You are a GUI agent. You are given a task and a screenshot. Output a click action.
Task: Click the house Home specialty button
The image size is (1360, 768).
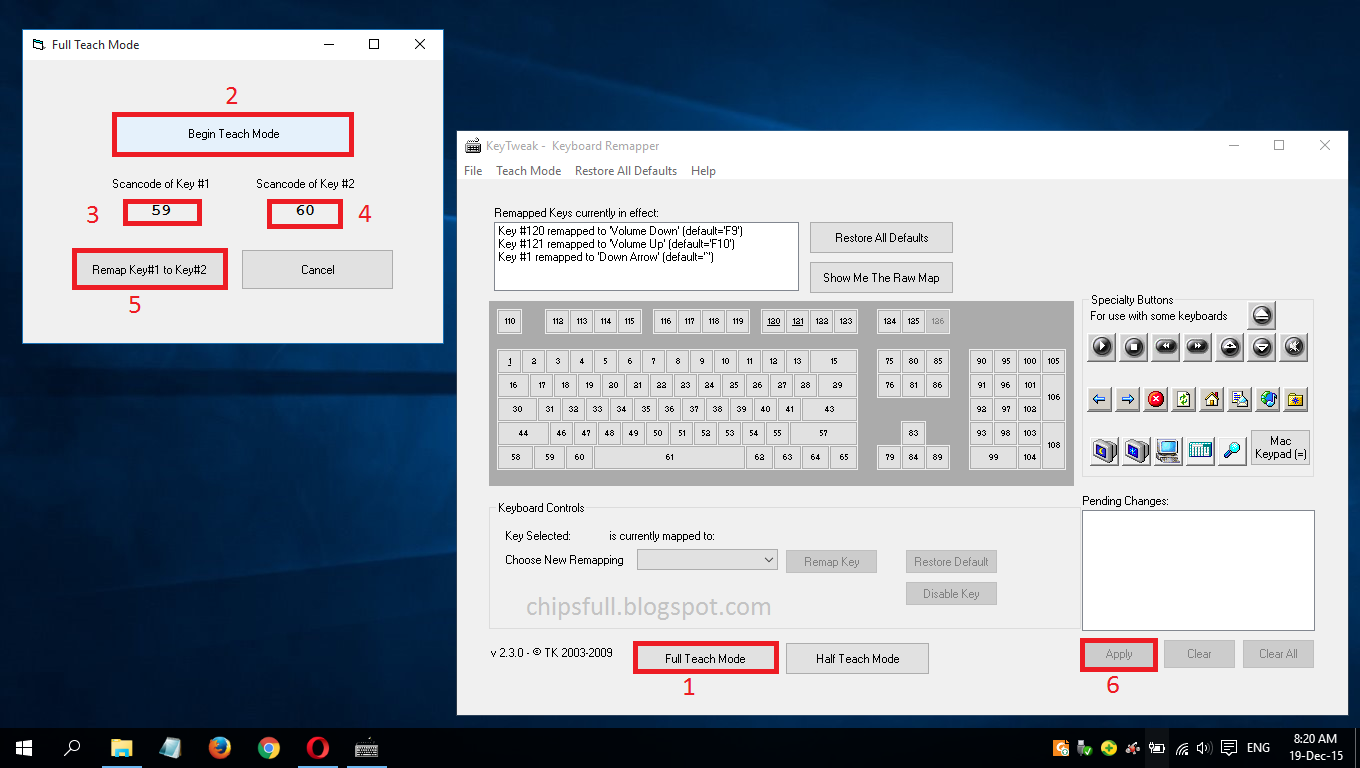tap(1212, 399)
